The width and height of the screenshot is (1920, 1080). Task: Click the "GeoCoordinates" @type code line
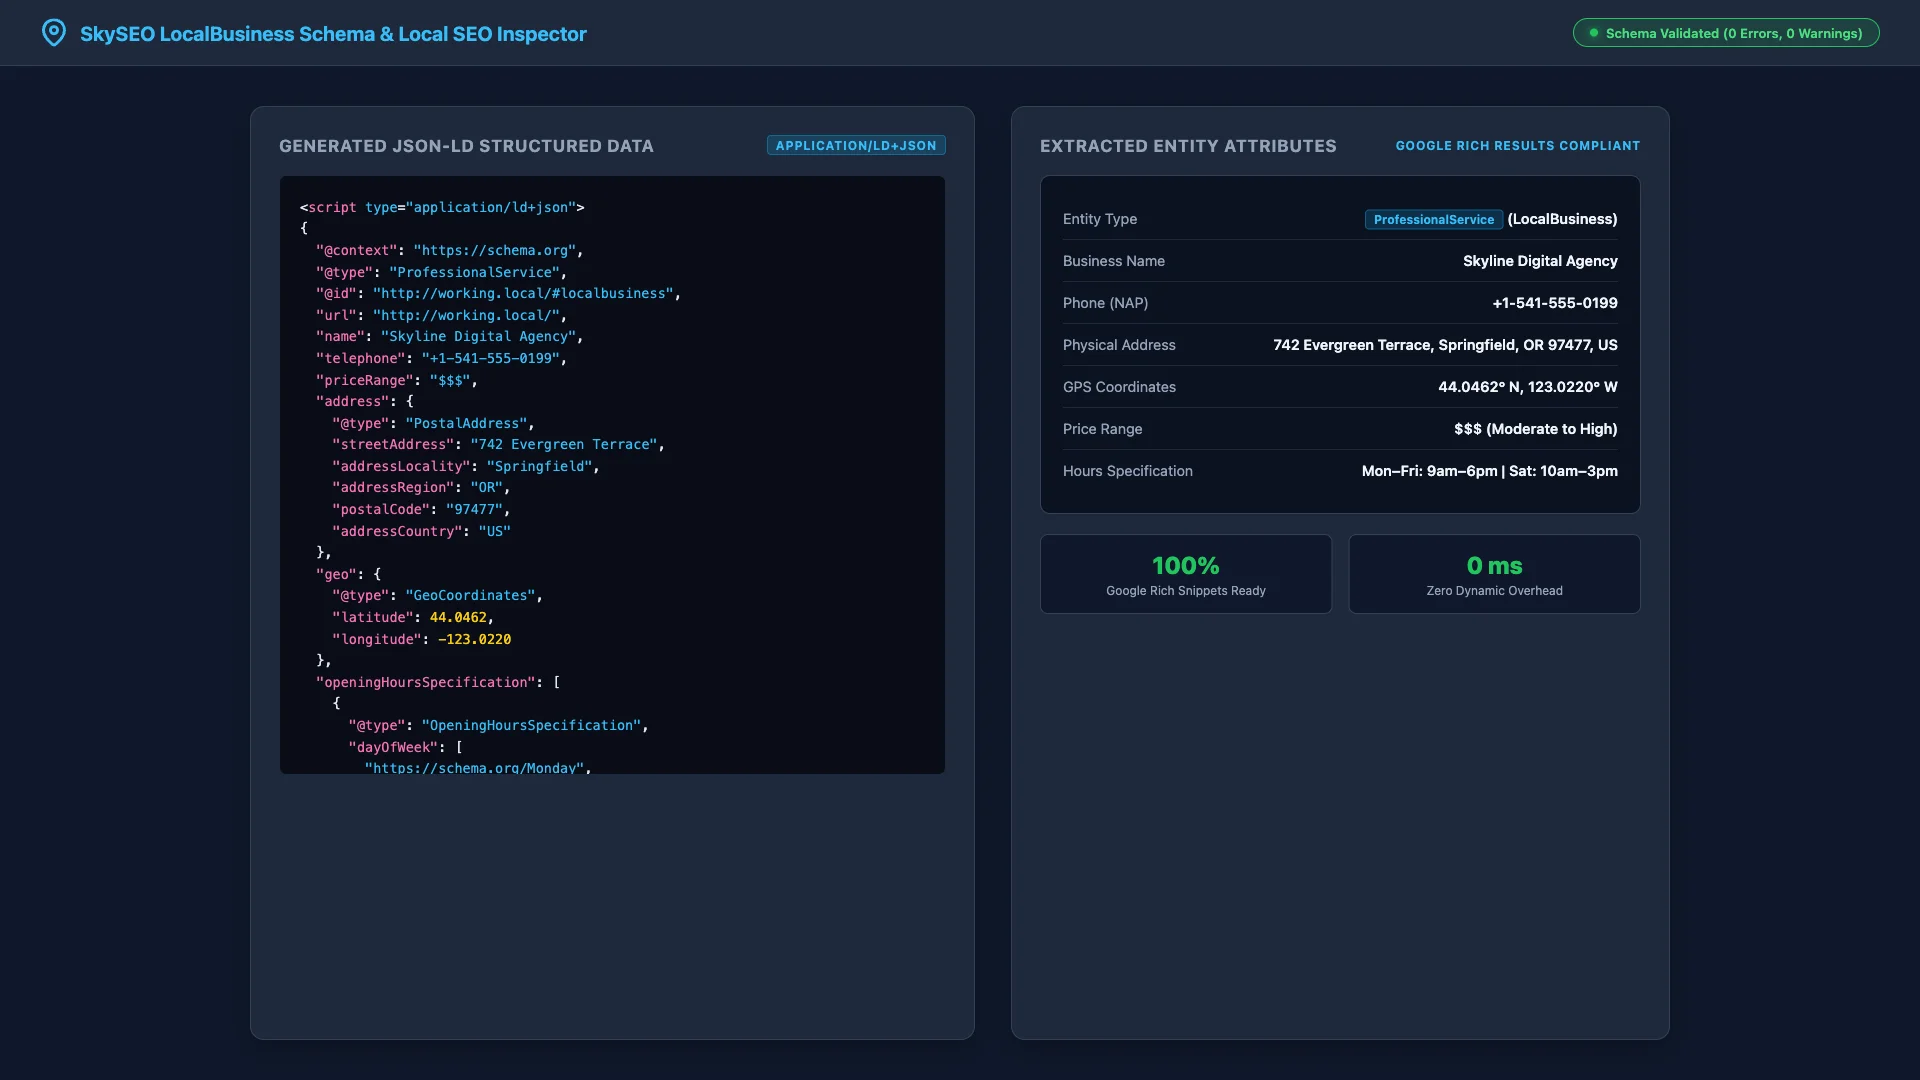pyautogui.click(x=438, y=595)
